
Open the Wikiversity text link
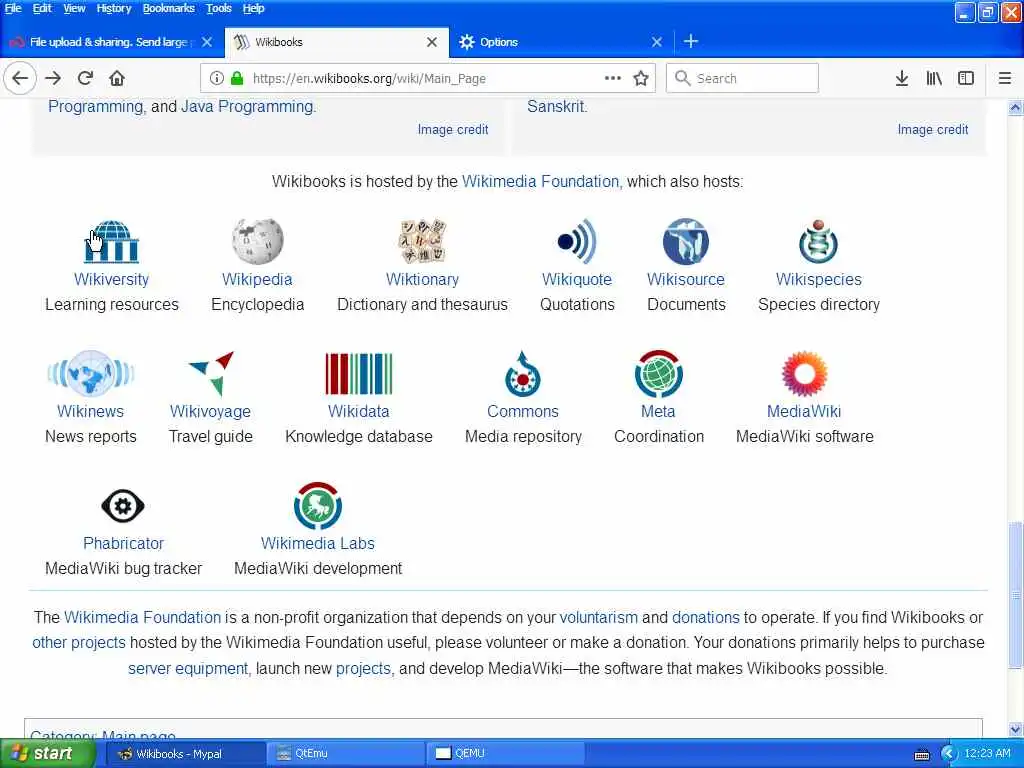(112, 280)
